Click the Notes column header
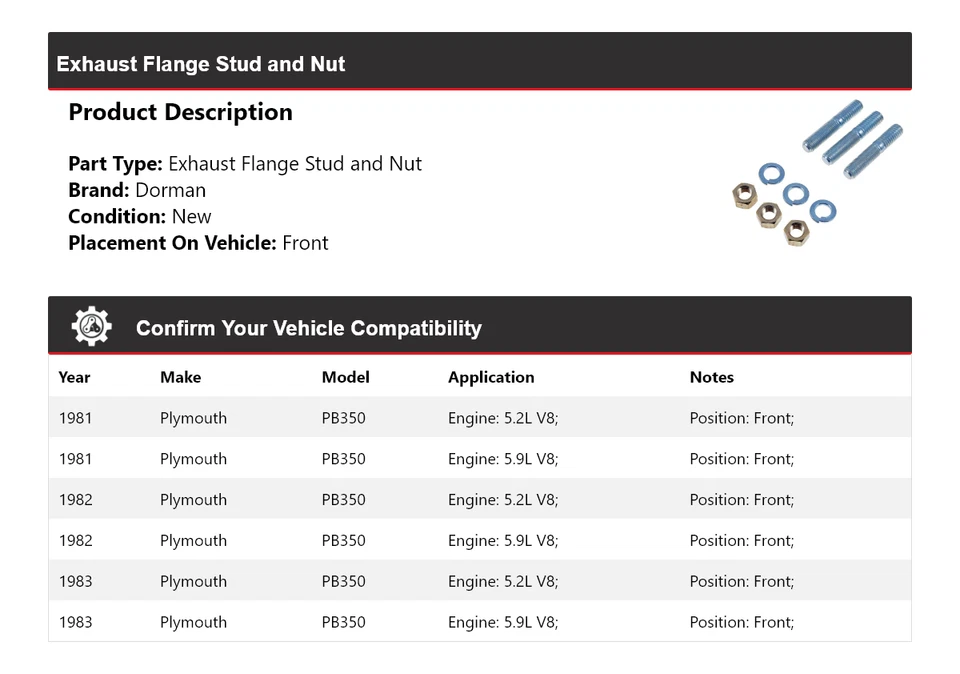Screen dimensions: 960x674 [x=711, y=377]
